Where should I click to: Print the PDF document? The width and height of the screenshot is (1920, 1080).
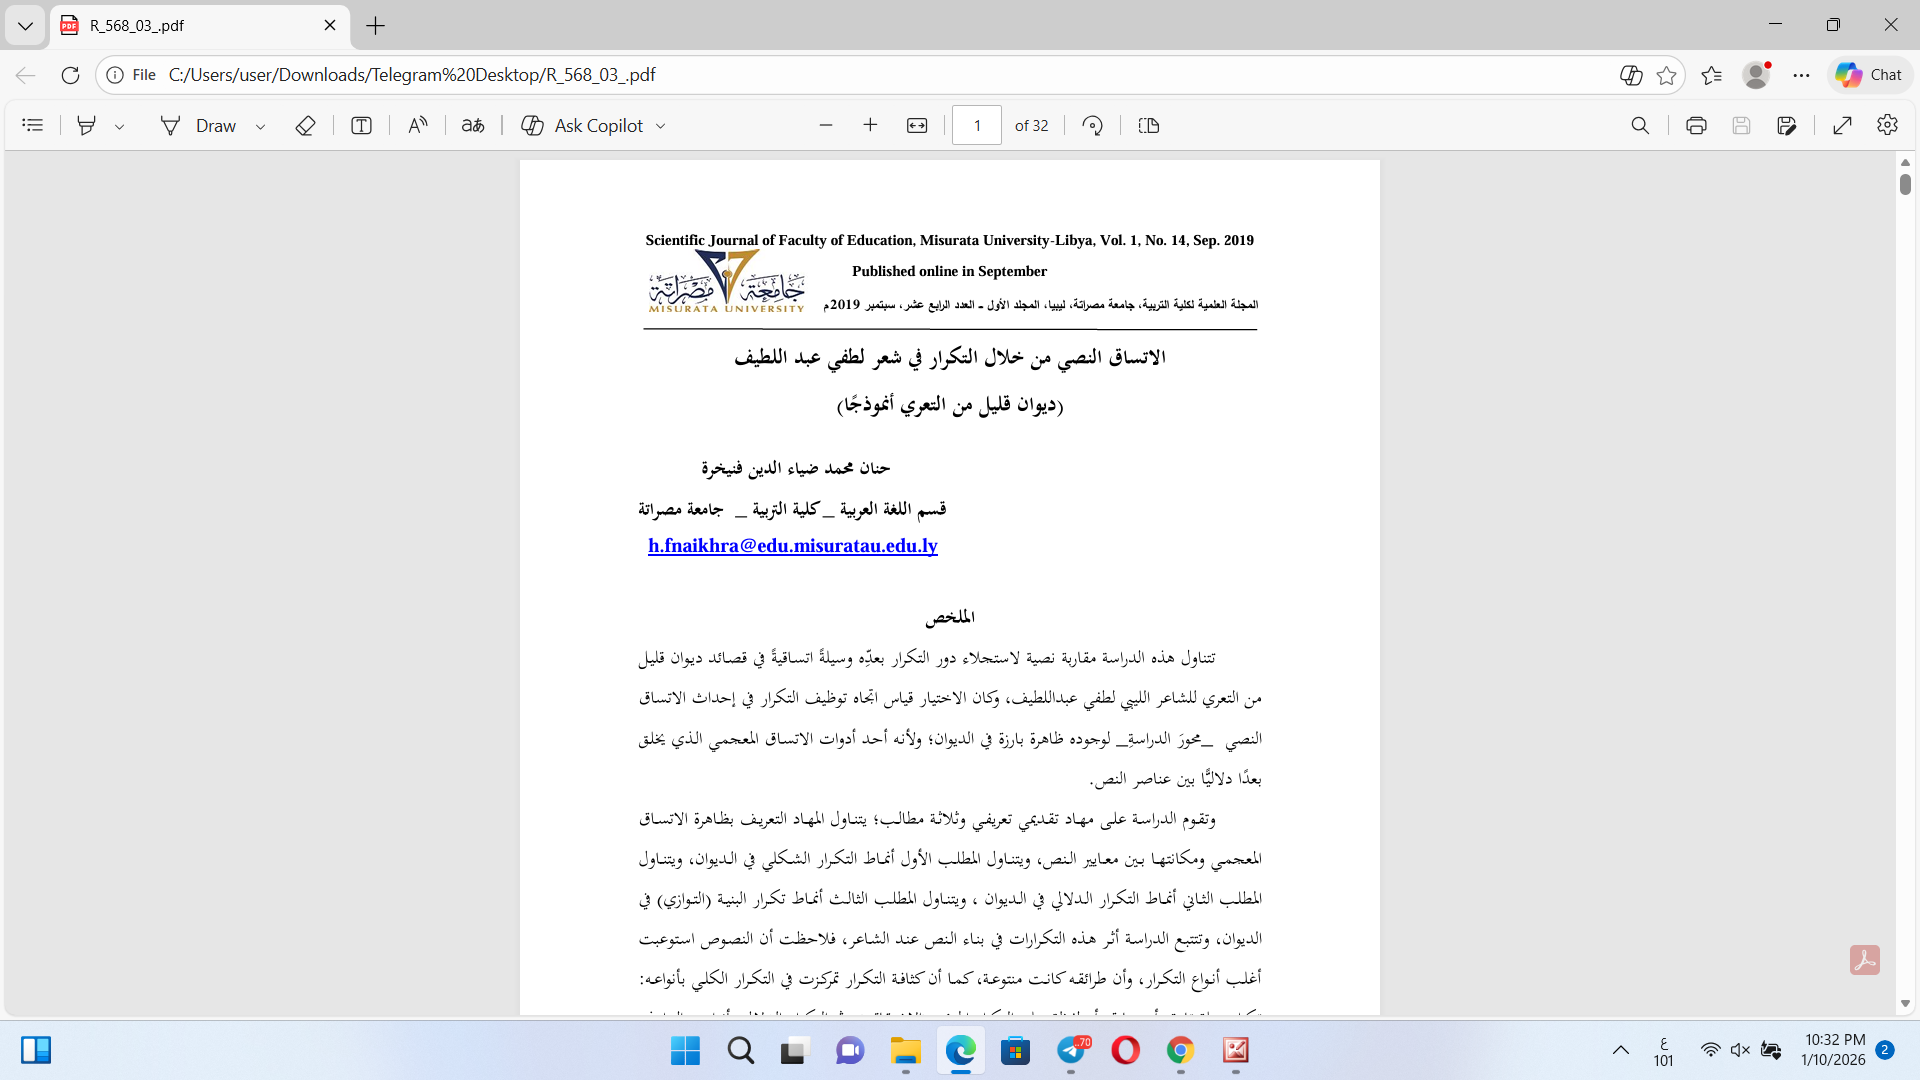click(1696, 125)
